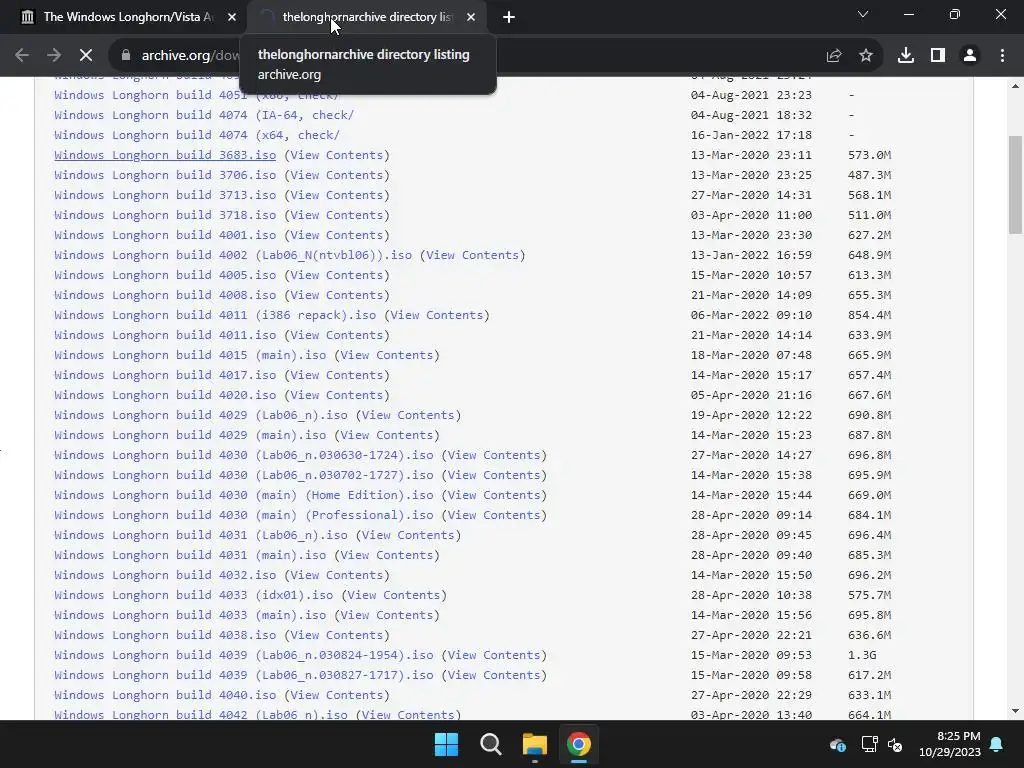Open Windows Longhorn build 4040.iso link
This screenshot has height=768, width=1024.
click(165, 695)
